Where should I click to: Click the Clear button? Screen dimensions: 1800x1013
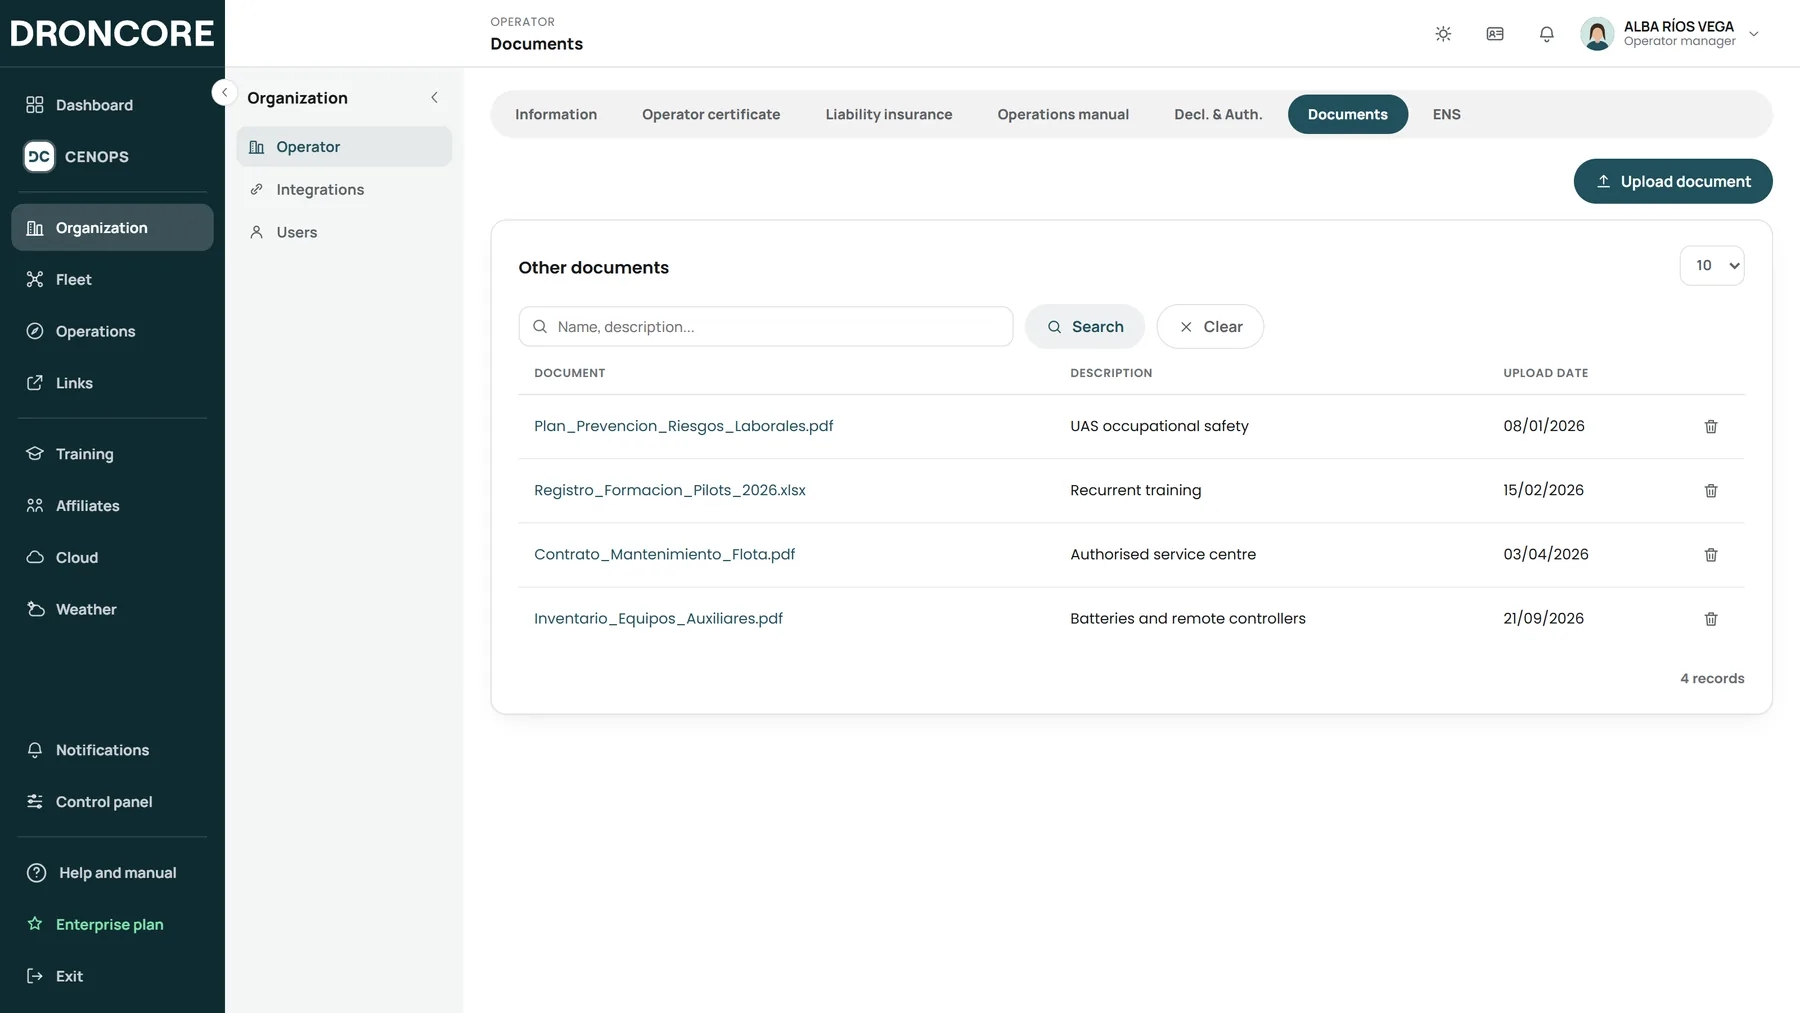[1210, 327]
